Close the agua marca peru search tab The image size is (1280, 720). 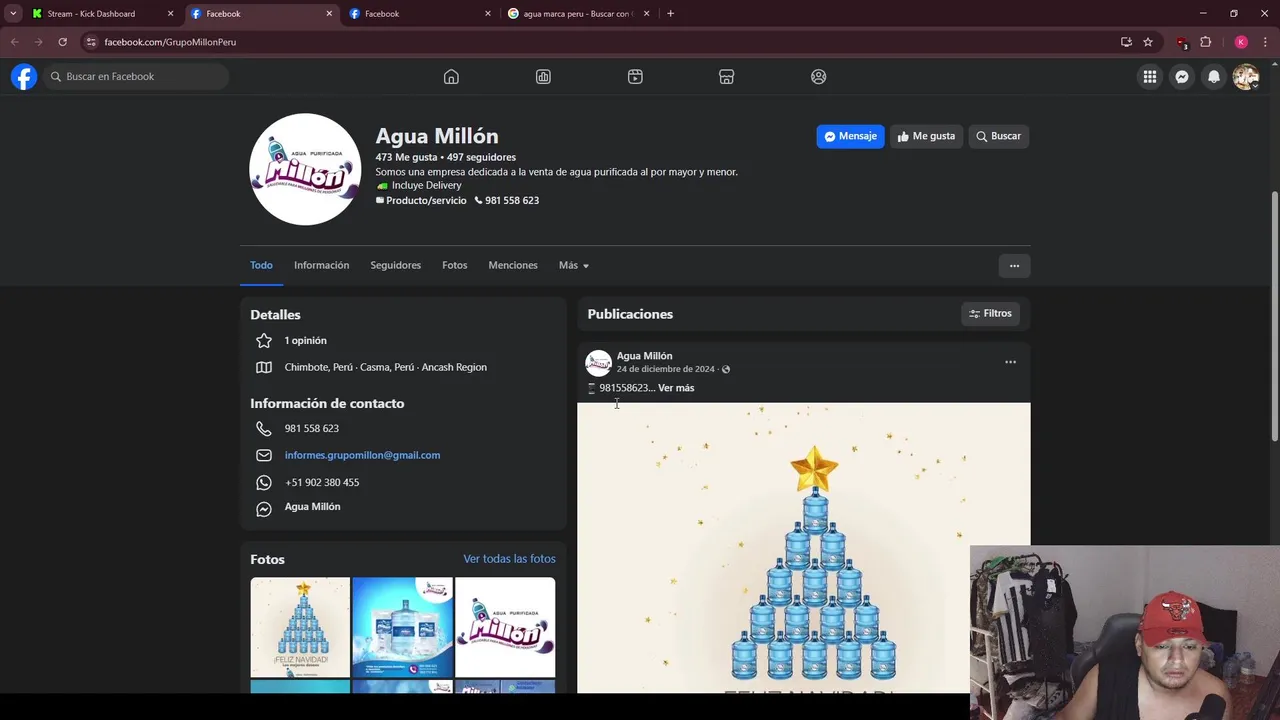click(646, 14)
